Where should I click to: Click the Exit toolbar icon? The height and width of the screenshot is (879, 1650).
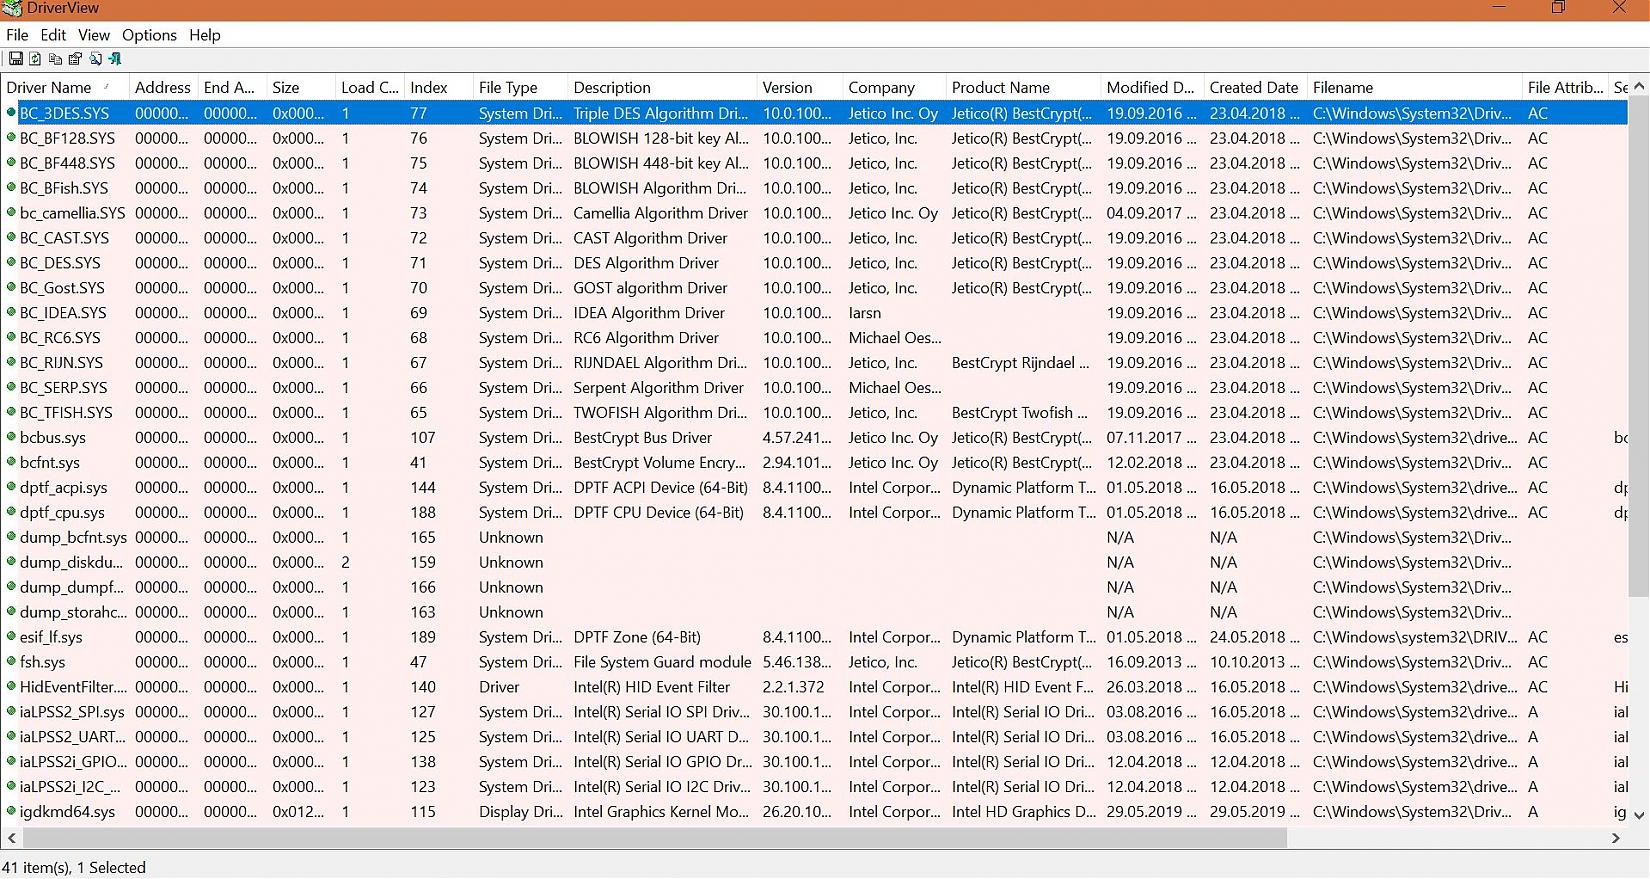click(x=115, y=59)
